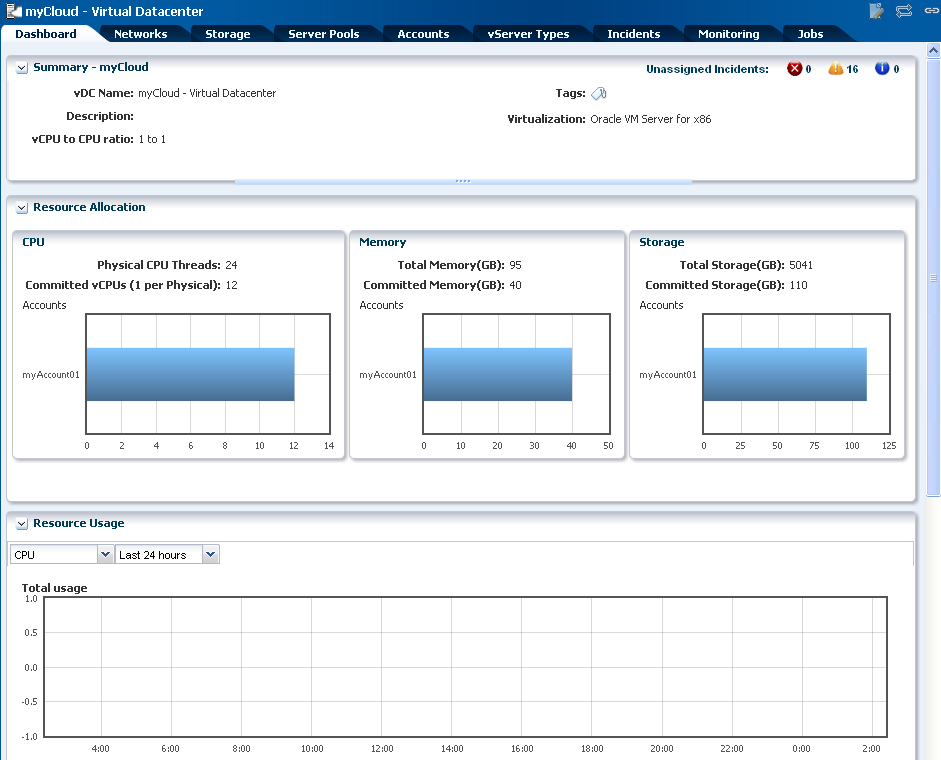941x760 pixels.
Task: Click the red critical incidents icon
Action: (x=795, y=68)
